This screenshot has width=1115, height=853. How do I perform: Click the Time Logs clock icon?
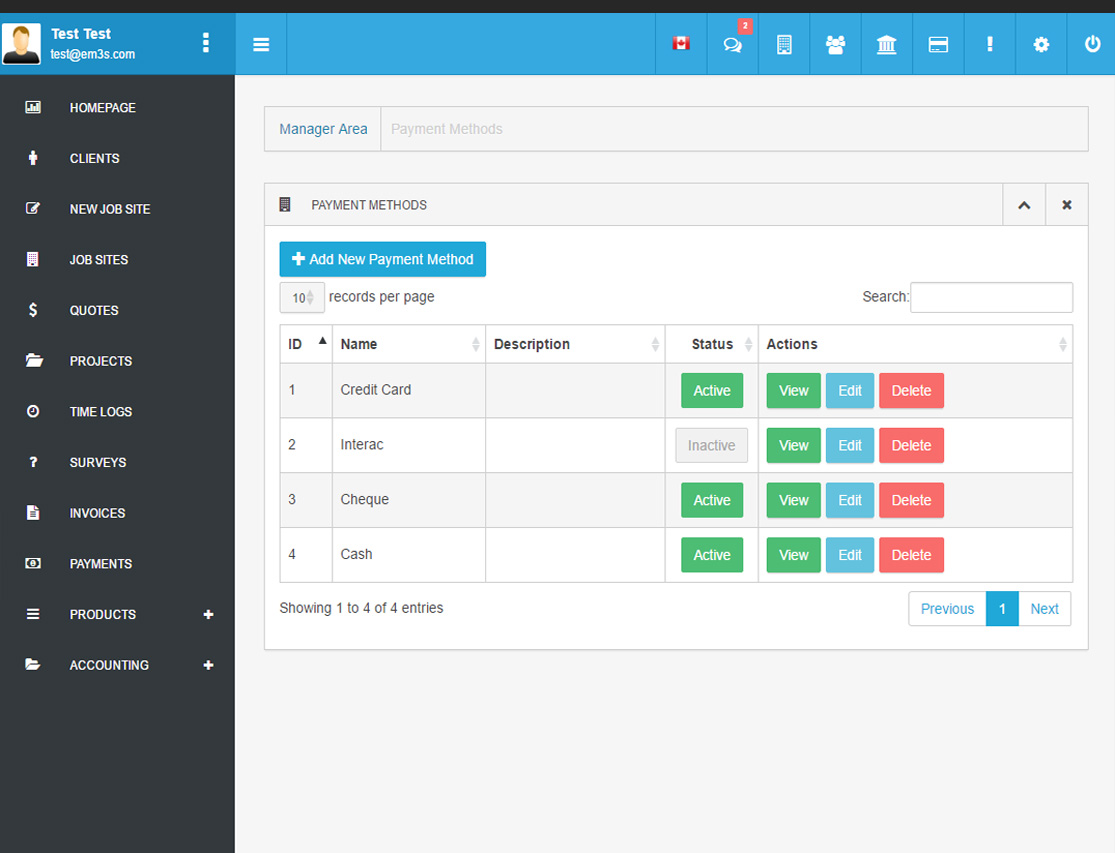pyautogui.click(x=33, y=411)
